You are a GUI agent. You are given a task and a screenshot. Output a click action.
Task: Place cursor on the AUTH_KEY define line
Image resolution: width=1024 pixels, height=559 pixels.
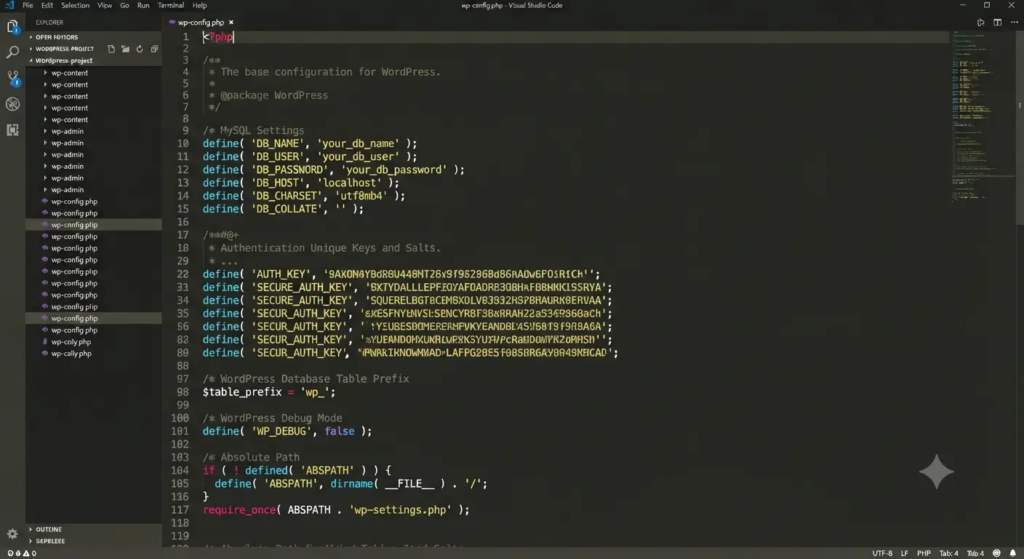pyautogui.click(x=401, y=274)
